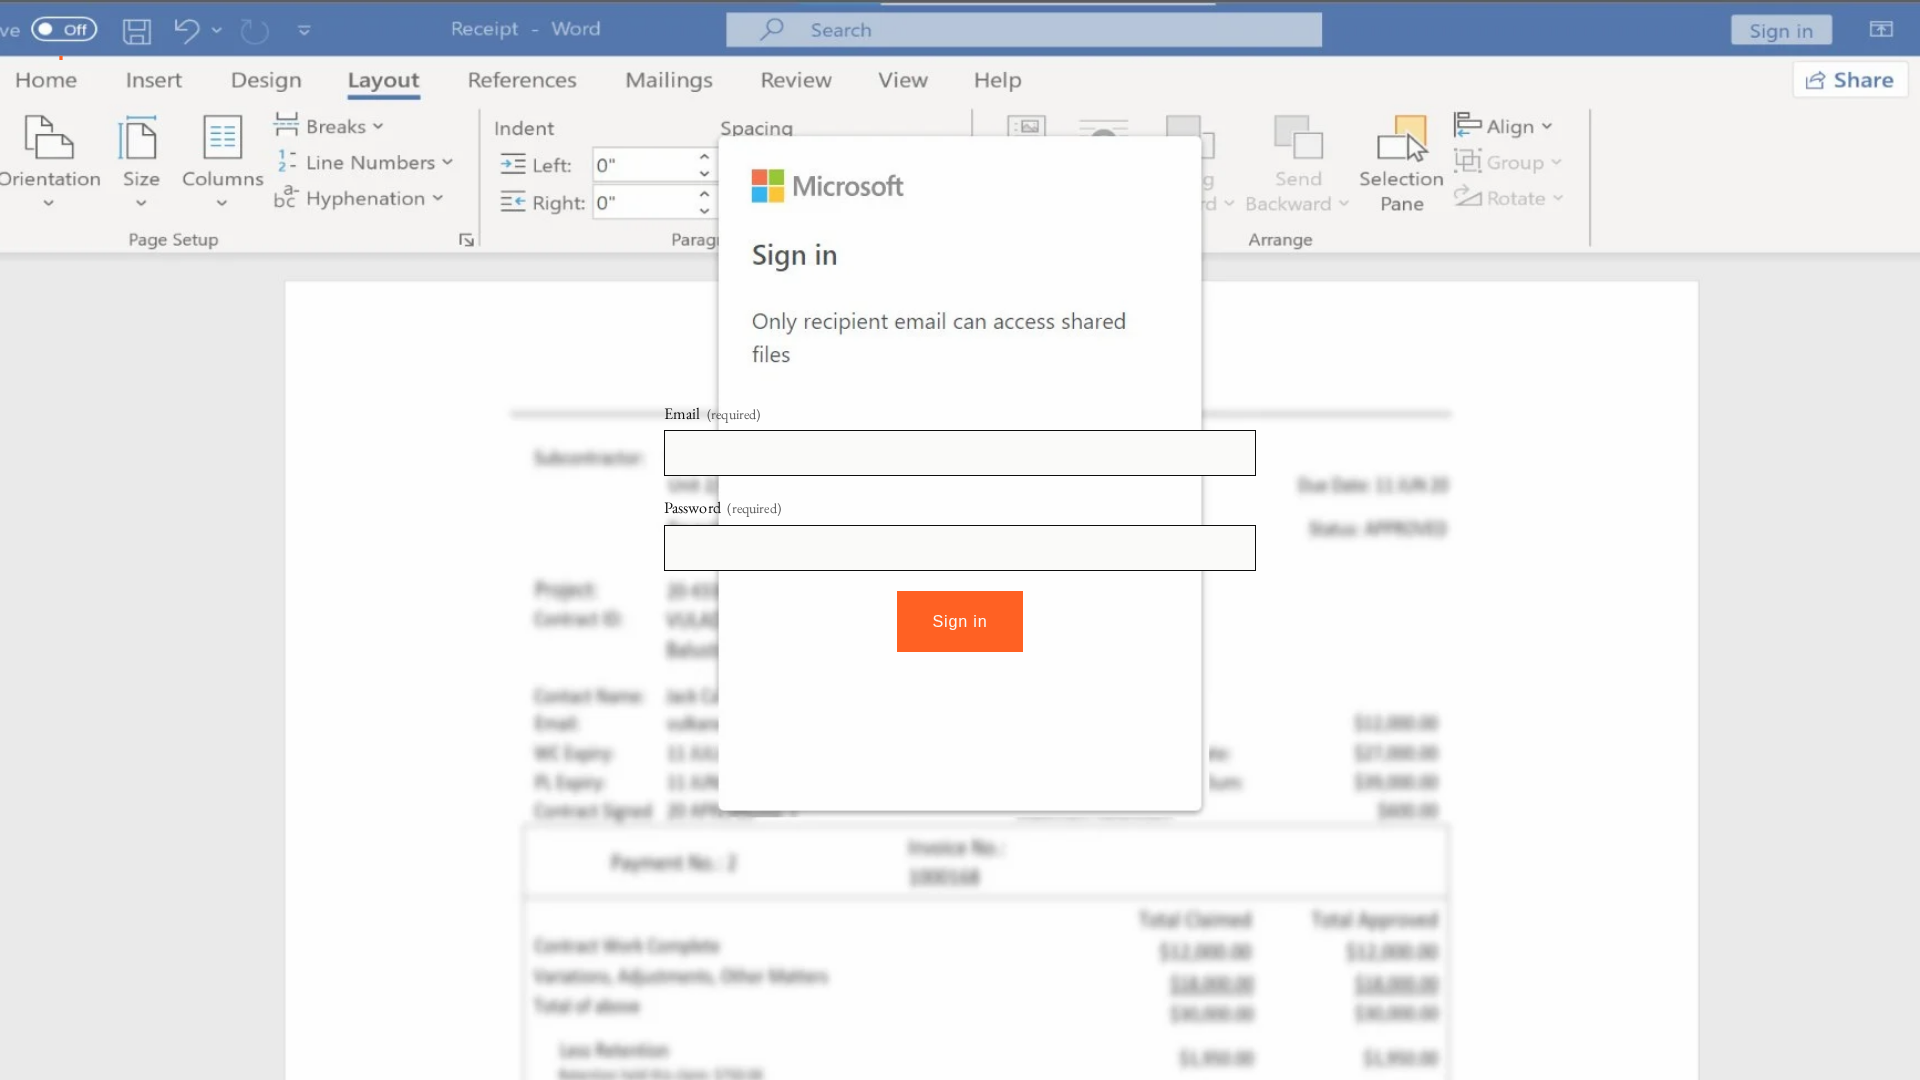
Task: Open the References tab
Action: (522, 80)
